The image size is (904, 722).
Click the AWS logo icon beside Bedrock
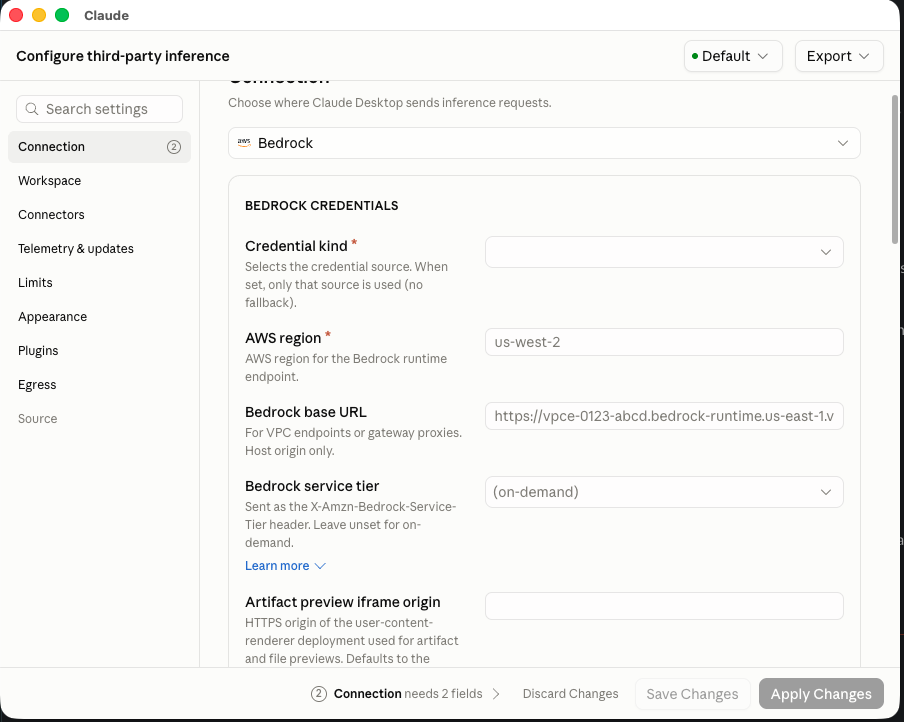244,143
